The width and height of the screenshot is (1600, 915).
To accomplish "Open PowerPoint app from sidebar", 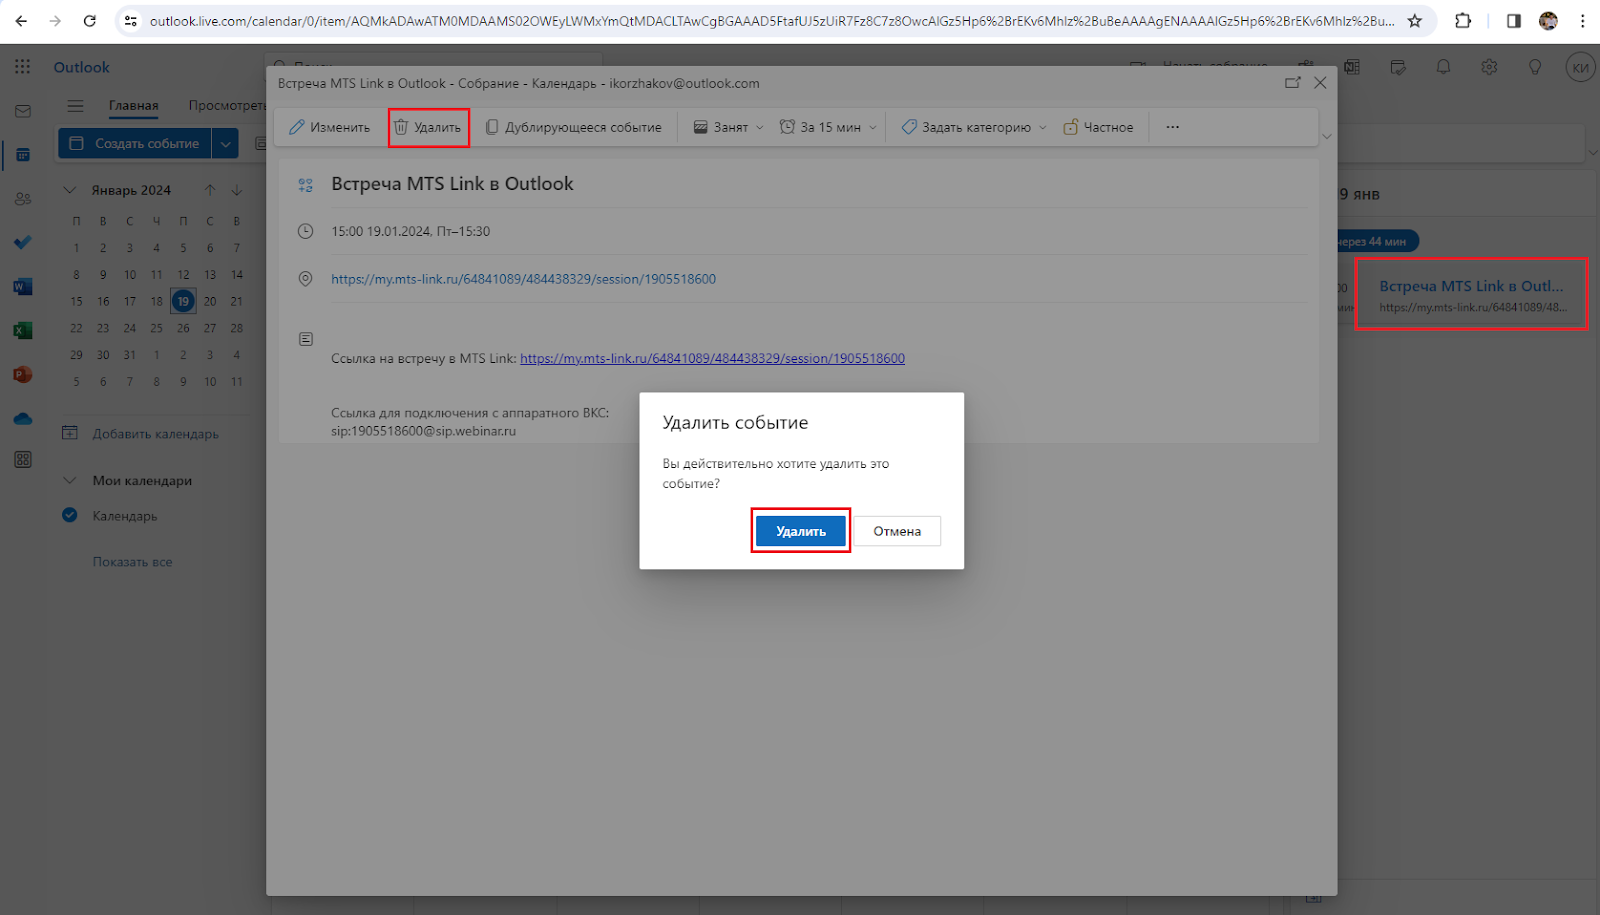I will 23,375.
